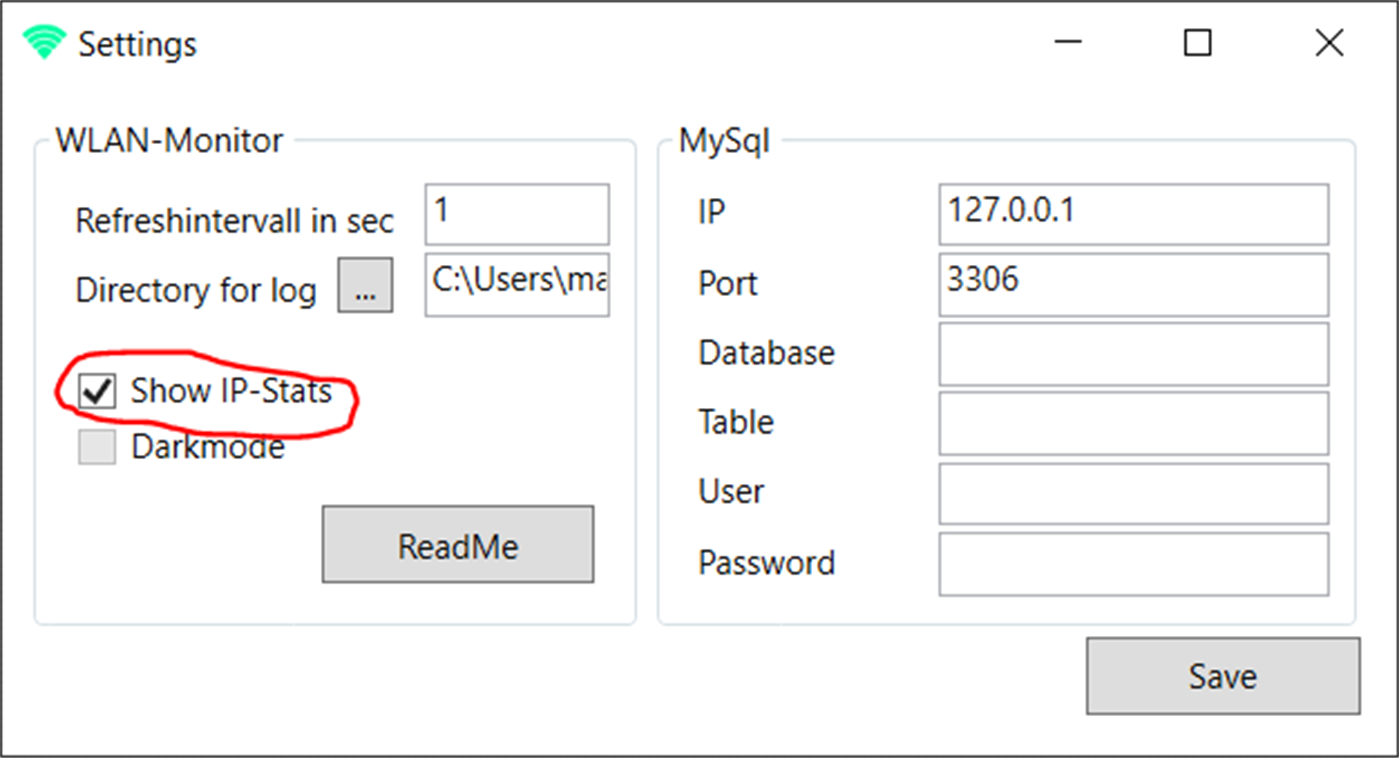Click the Refreshintervall in sec field
The width and height of the screenshot is (1399, 758).
point(516,214)
